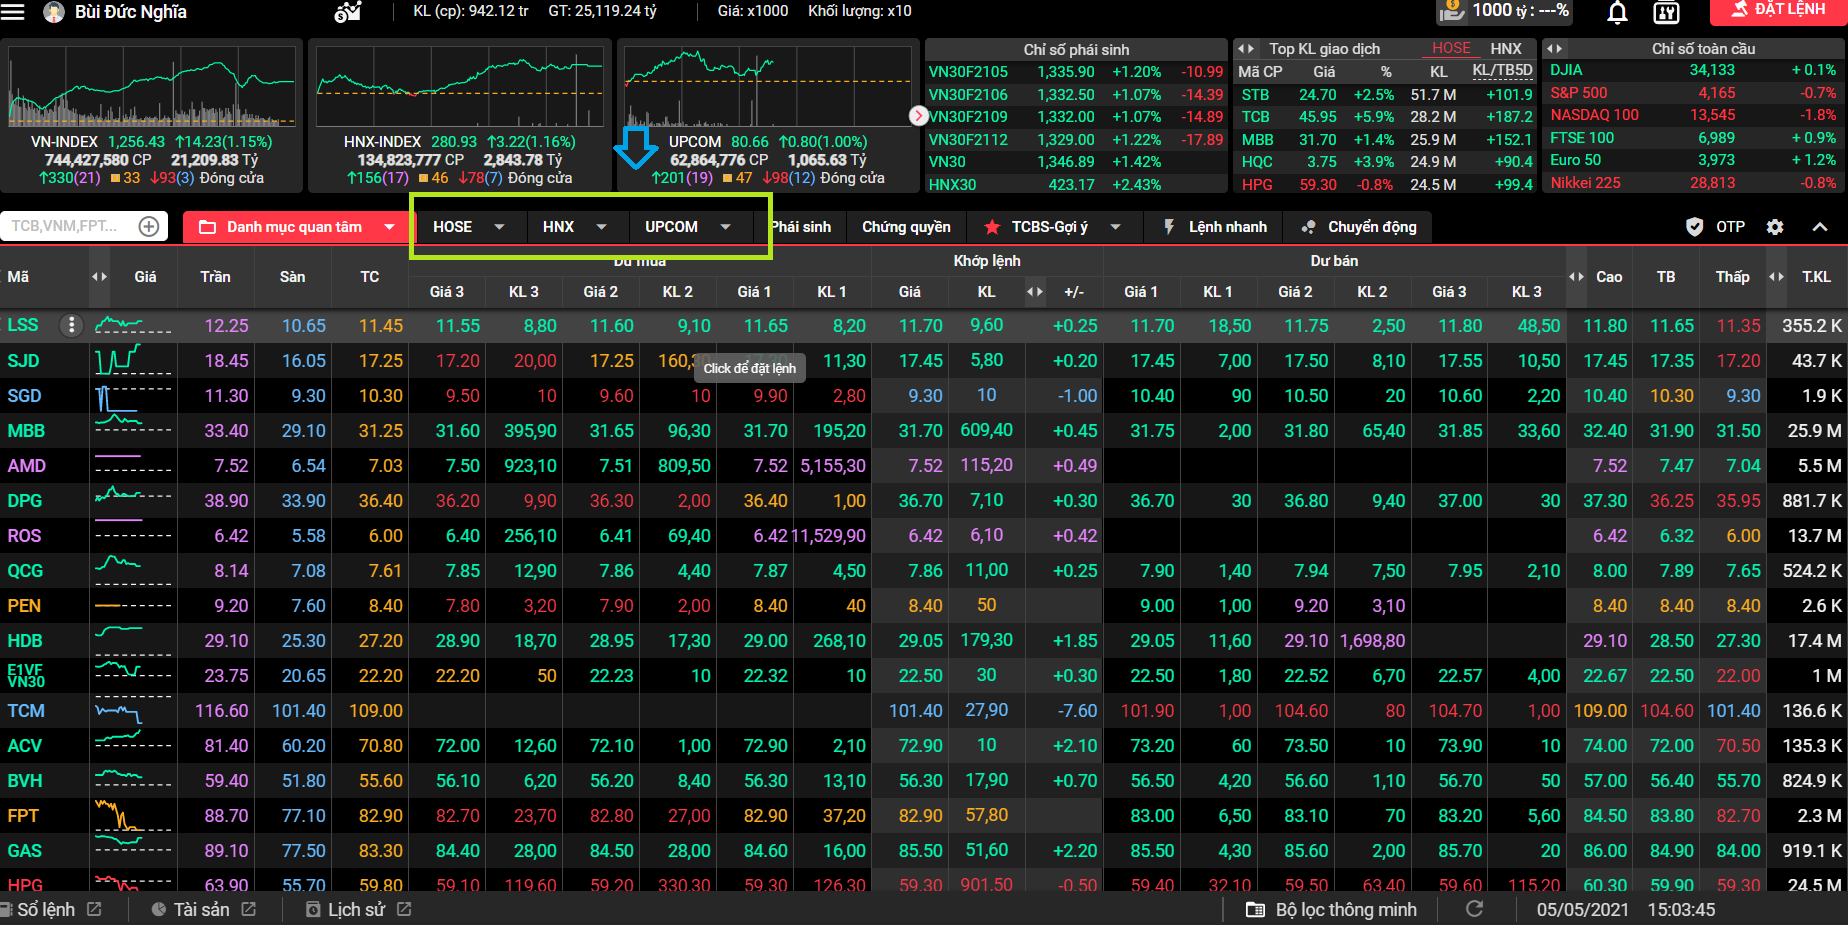Image resolution: width=1848 pixels, height=935 pixels.
Task: Open the notifications bell
Action: click(1617, 12)
